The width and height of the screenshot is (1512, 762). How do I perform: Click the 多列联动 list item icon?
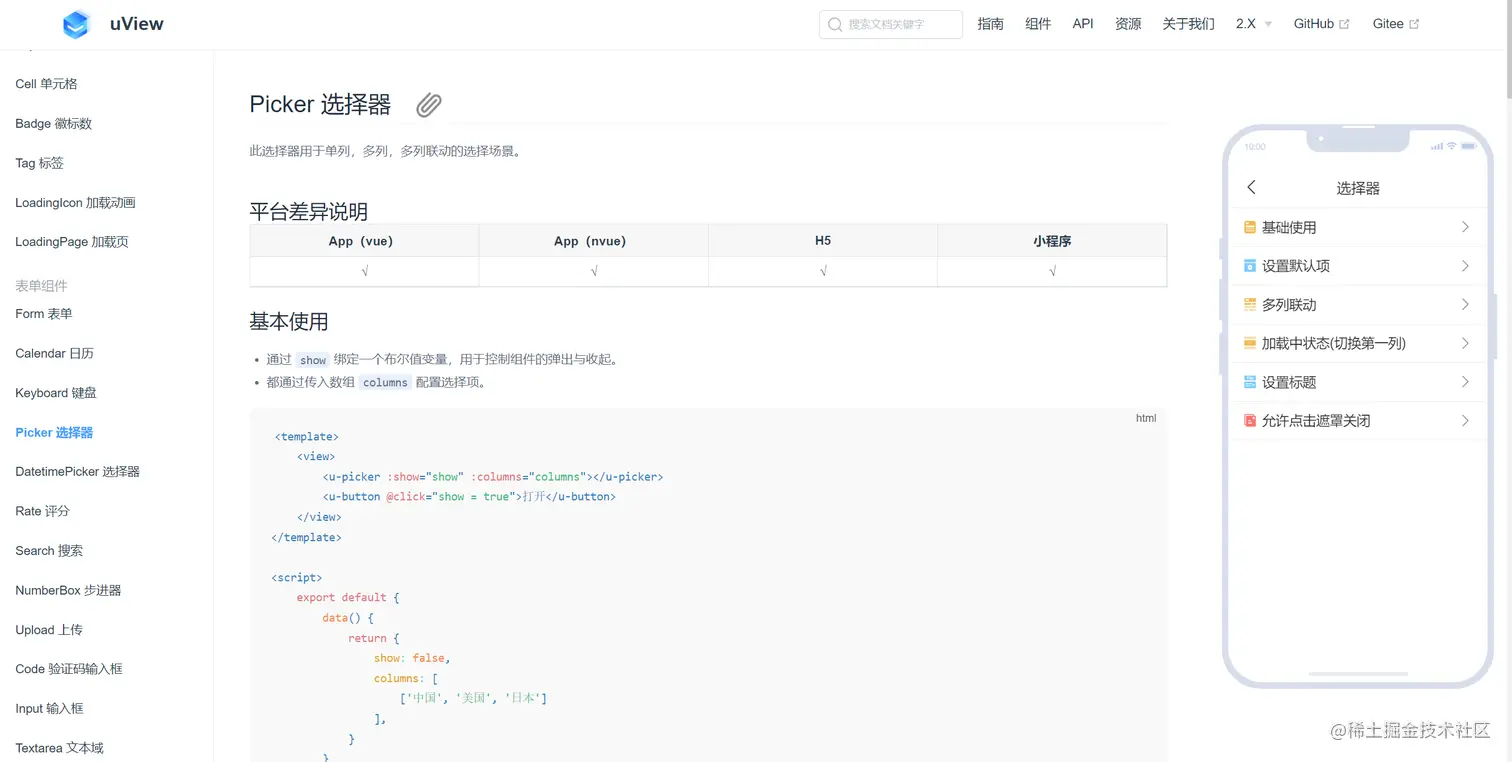click(1249, 304)
